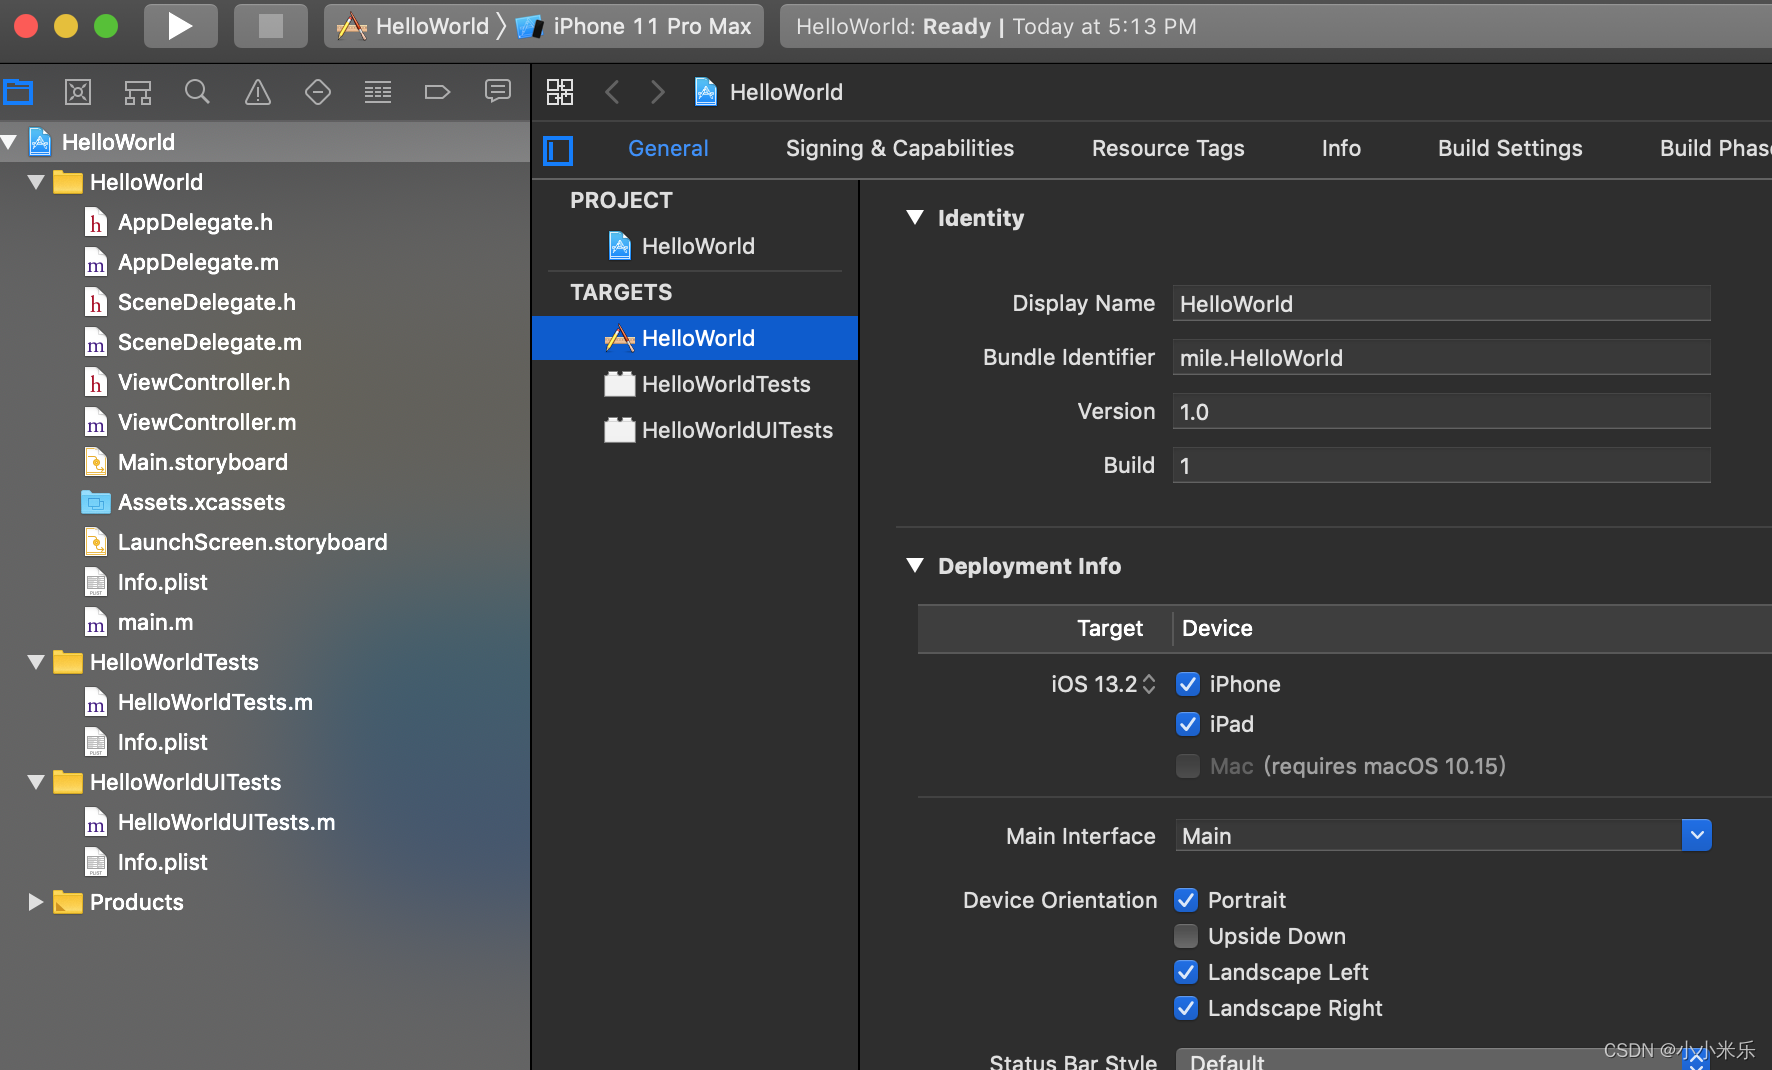
Task: Open HelloWorldUITests.m file
Action: point(226,822)
